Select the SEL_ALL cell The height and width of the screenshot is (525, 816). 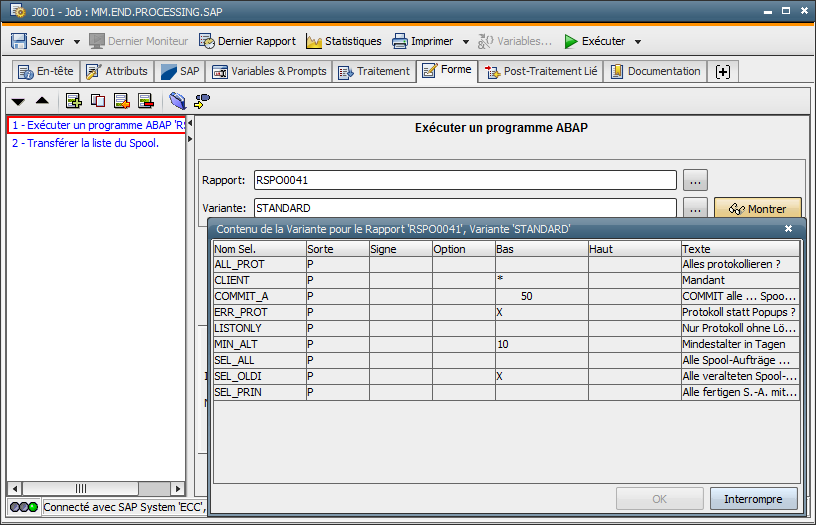point(260,361)
